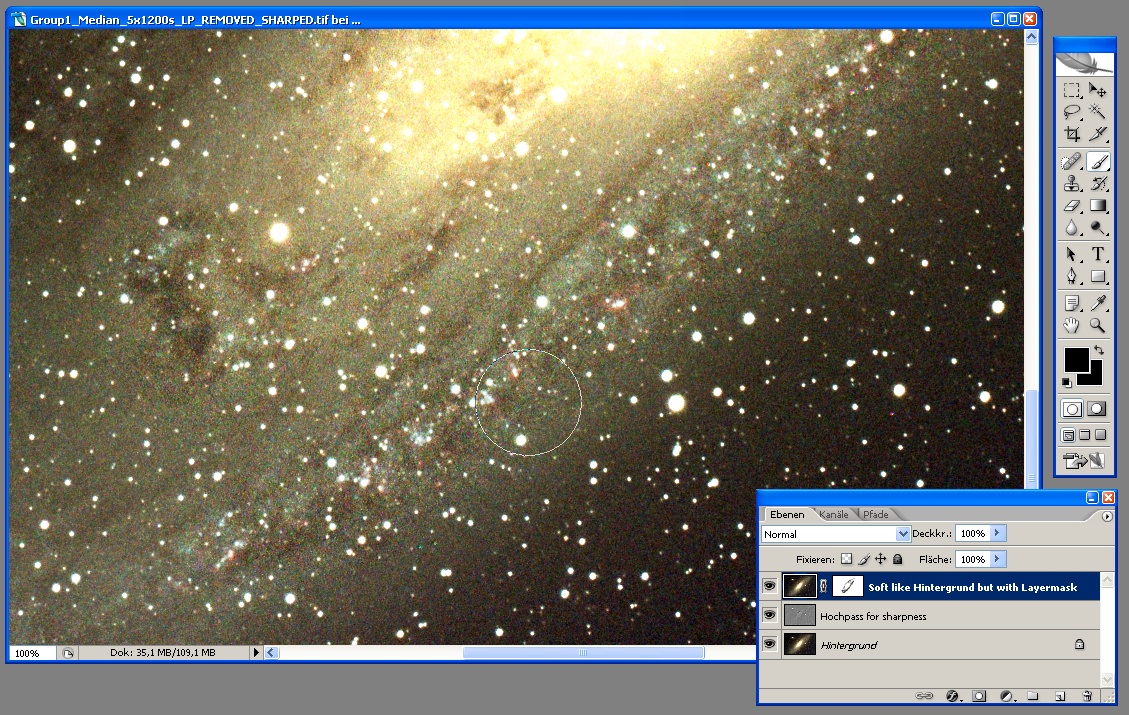
Task: Open the Deckkr. opacity slider arrow
Action: pyautogui.click(x=997, y=533)
